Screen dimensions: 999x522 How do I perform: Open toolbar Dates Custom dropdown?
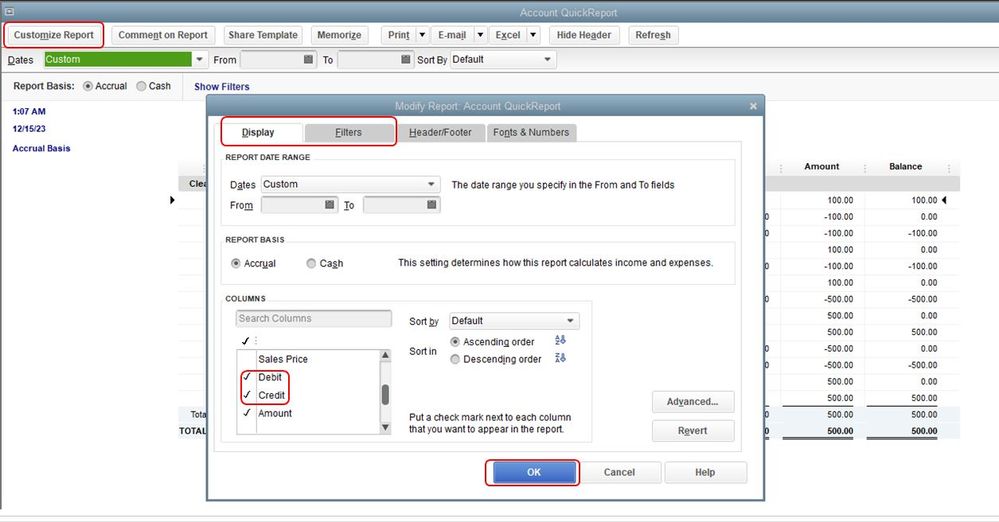(x=199, y=59)
